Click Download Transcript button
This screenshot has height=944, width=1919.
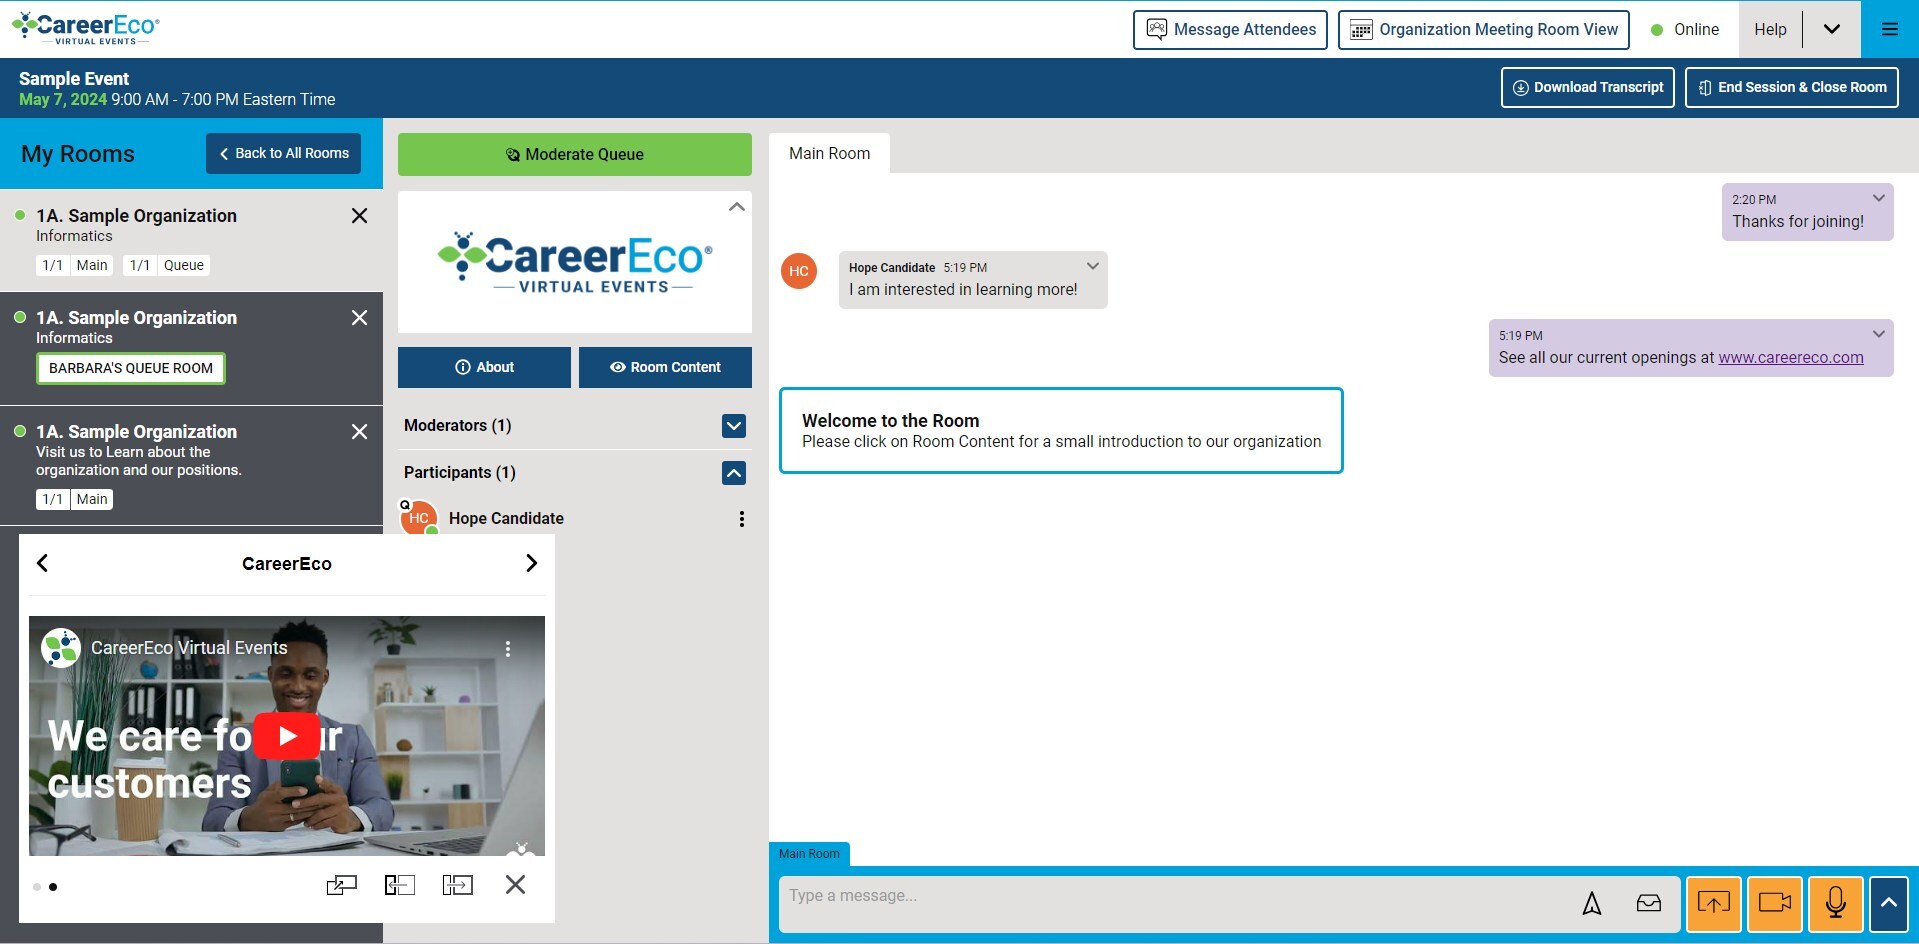(x=1587, y=87)
